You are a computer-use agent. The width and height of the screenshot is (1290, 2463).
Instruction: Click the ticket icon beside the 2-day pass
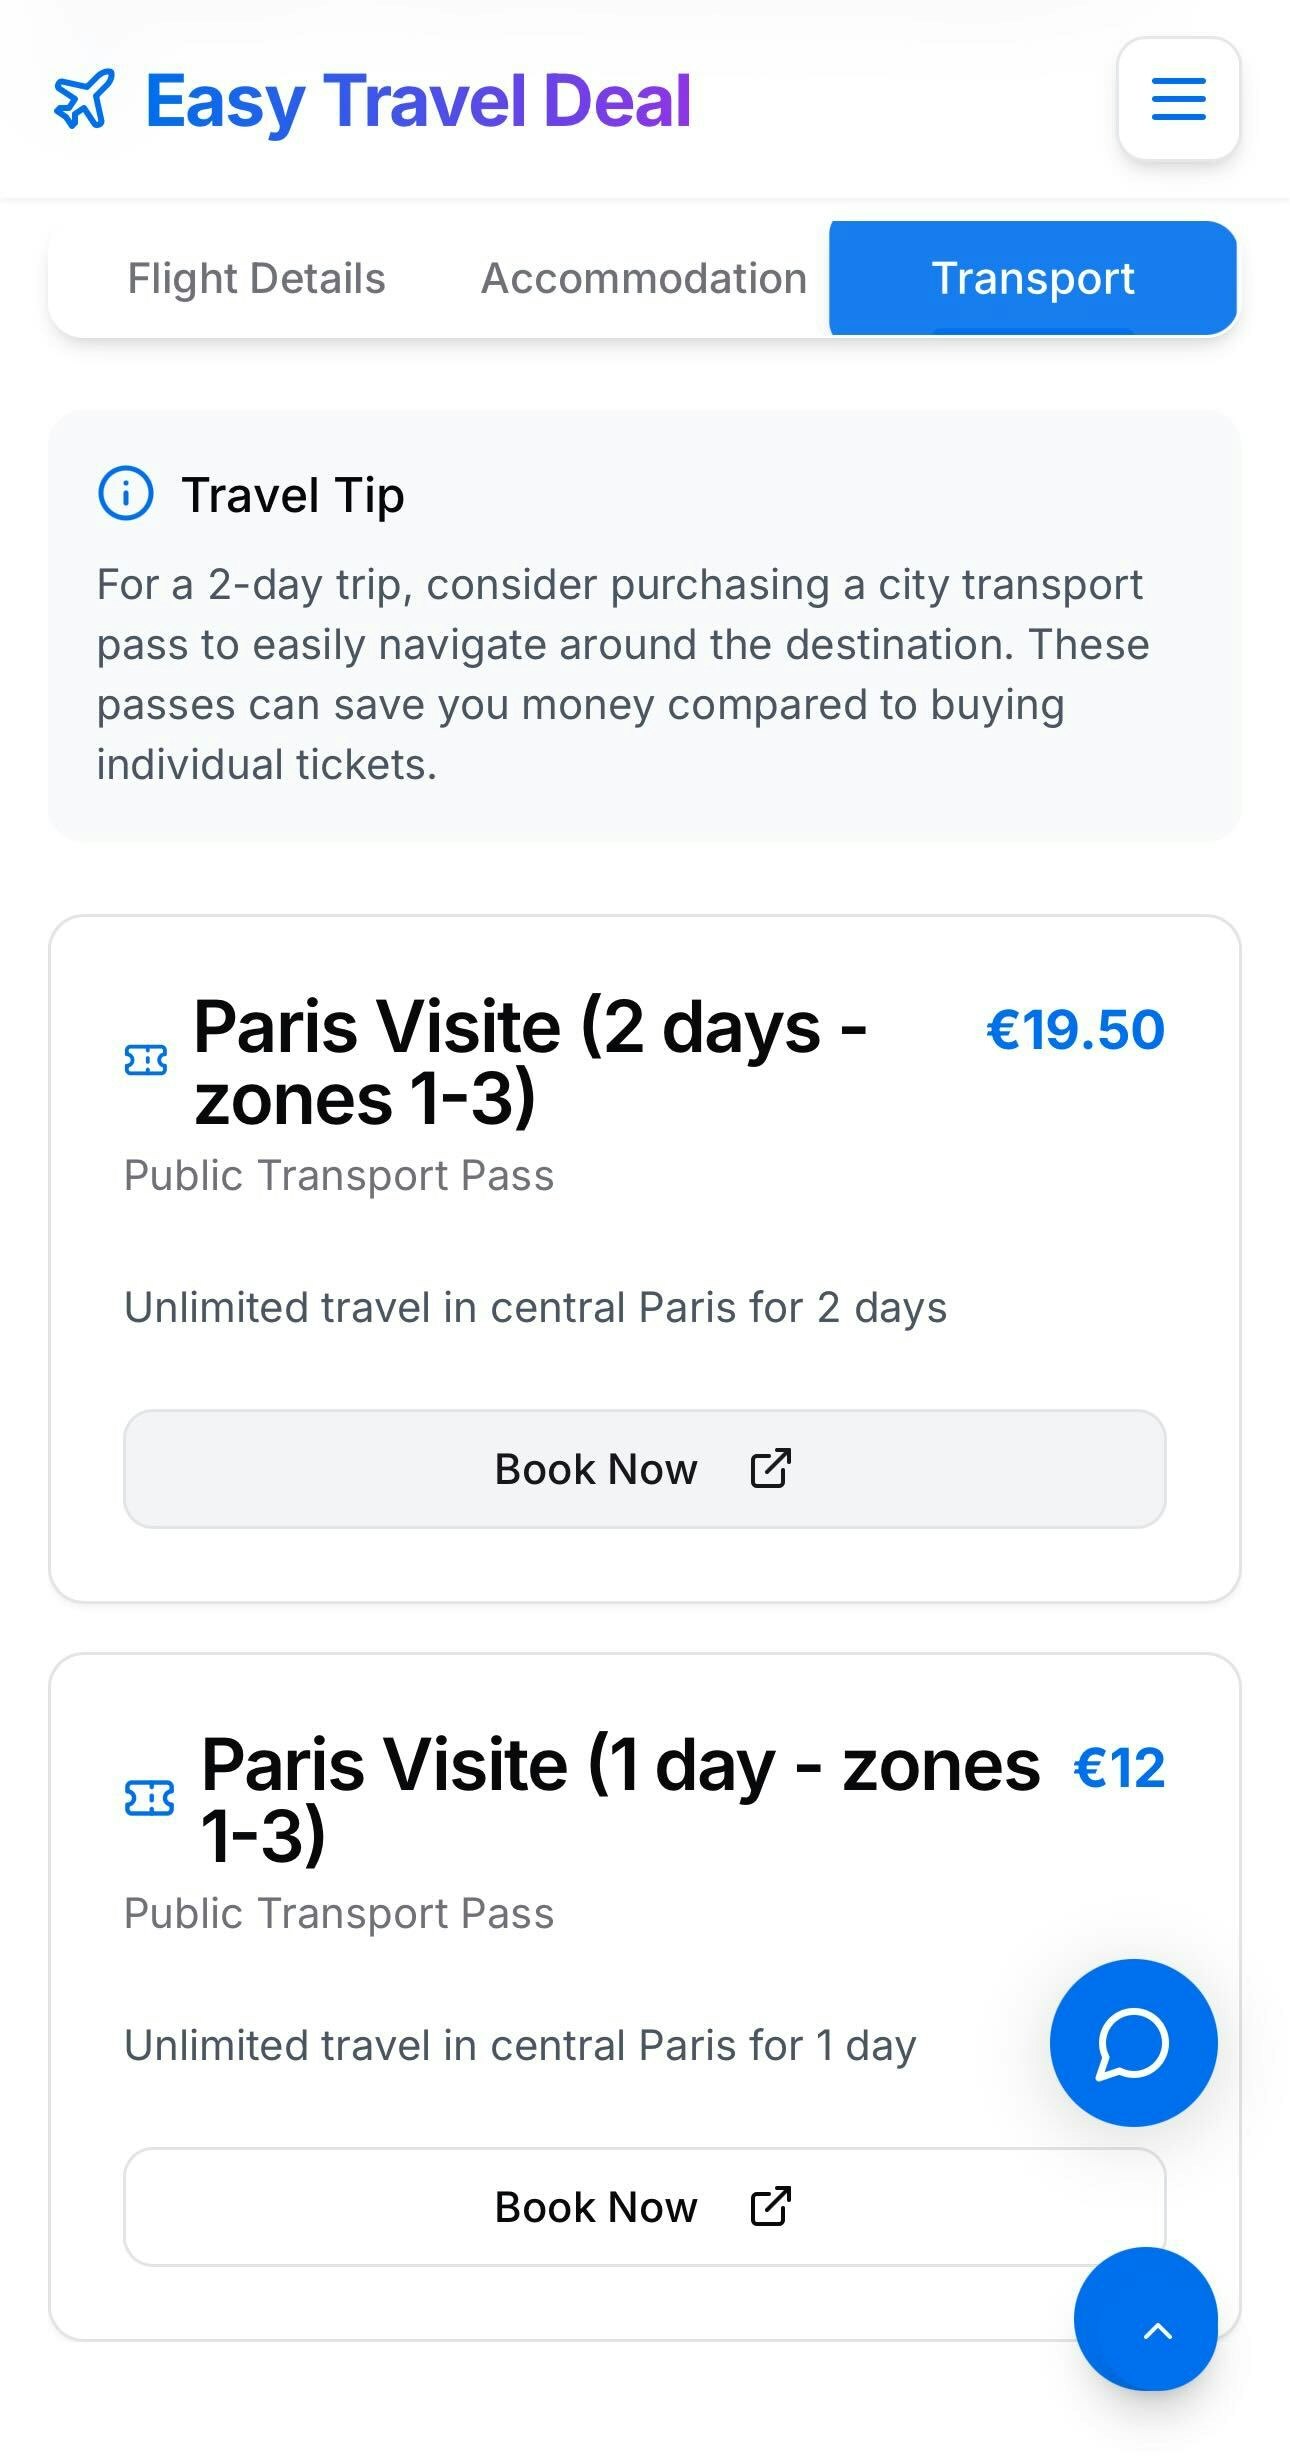146,1060
